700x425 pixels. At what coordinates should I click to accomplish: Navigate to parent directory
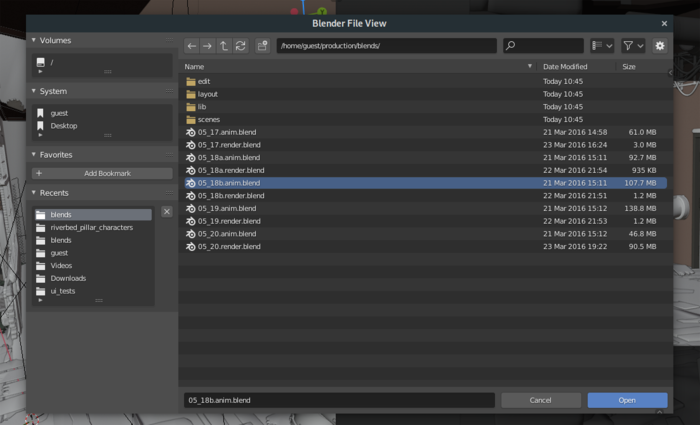(224, 46)
